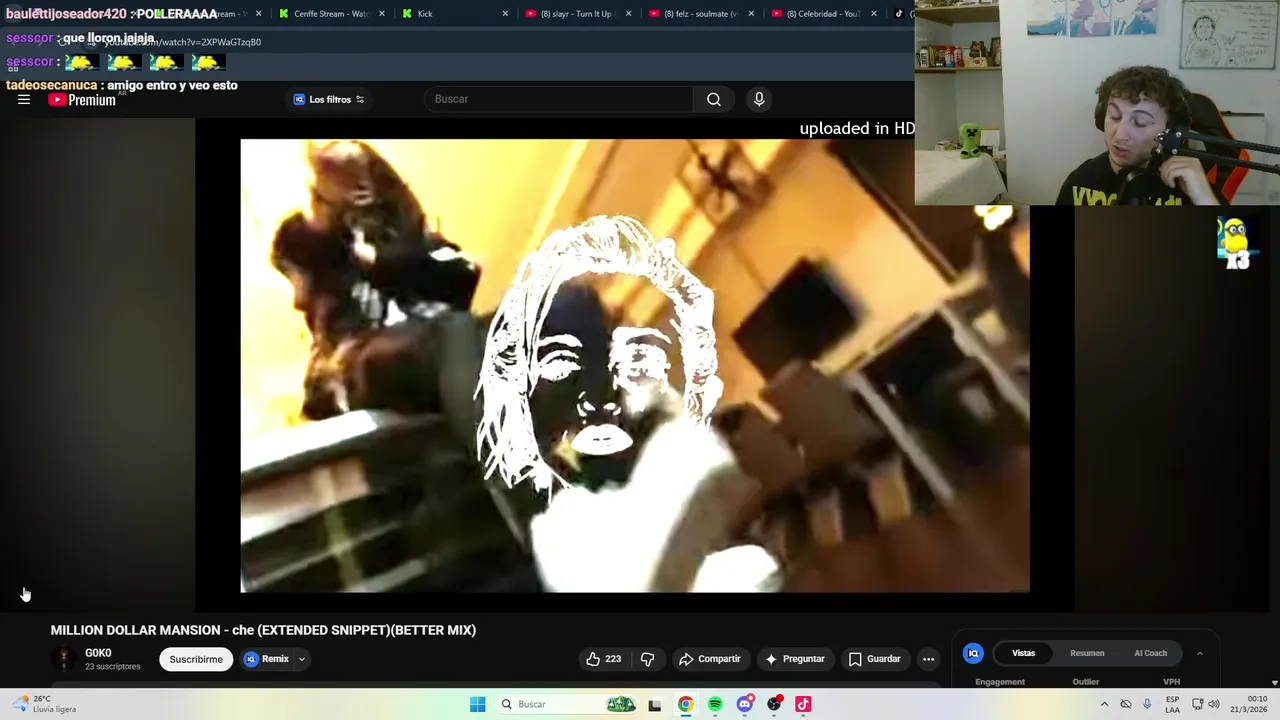Click the Preguntar AI button
The image size is (1280, 720).
(x=795, y=659)
